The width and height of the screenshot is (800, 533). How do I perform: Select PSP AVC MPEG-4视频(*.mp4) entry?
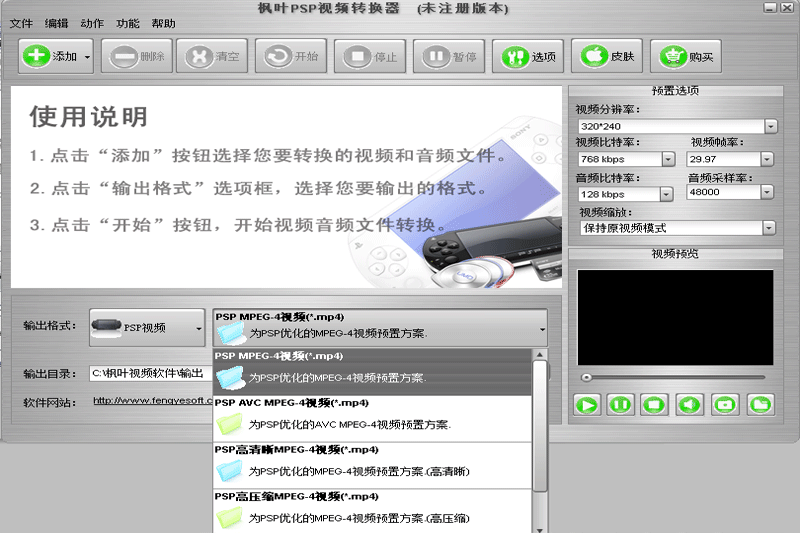click(372, 419)
